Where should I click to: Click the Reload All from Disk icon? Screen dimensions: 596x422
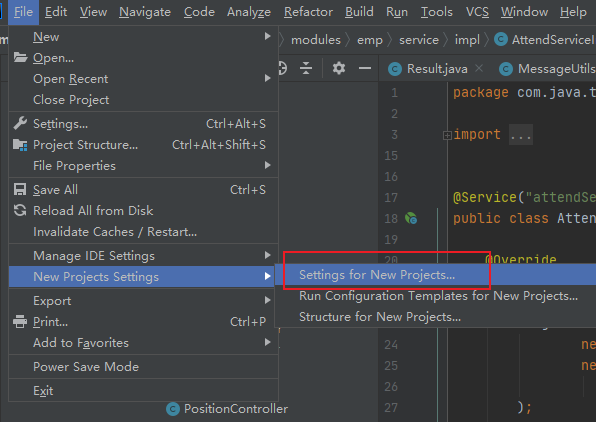[20, 210]
